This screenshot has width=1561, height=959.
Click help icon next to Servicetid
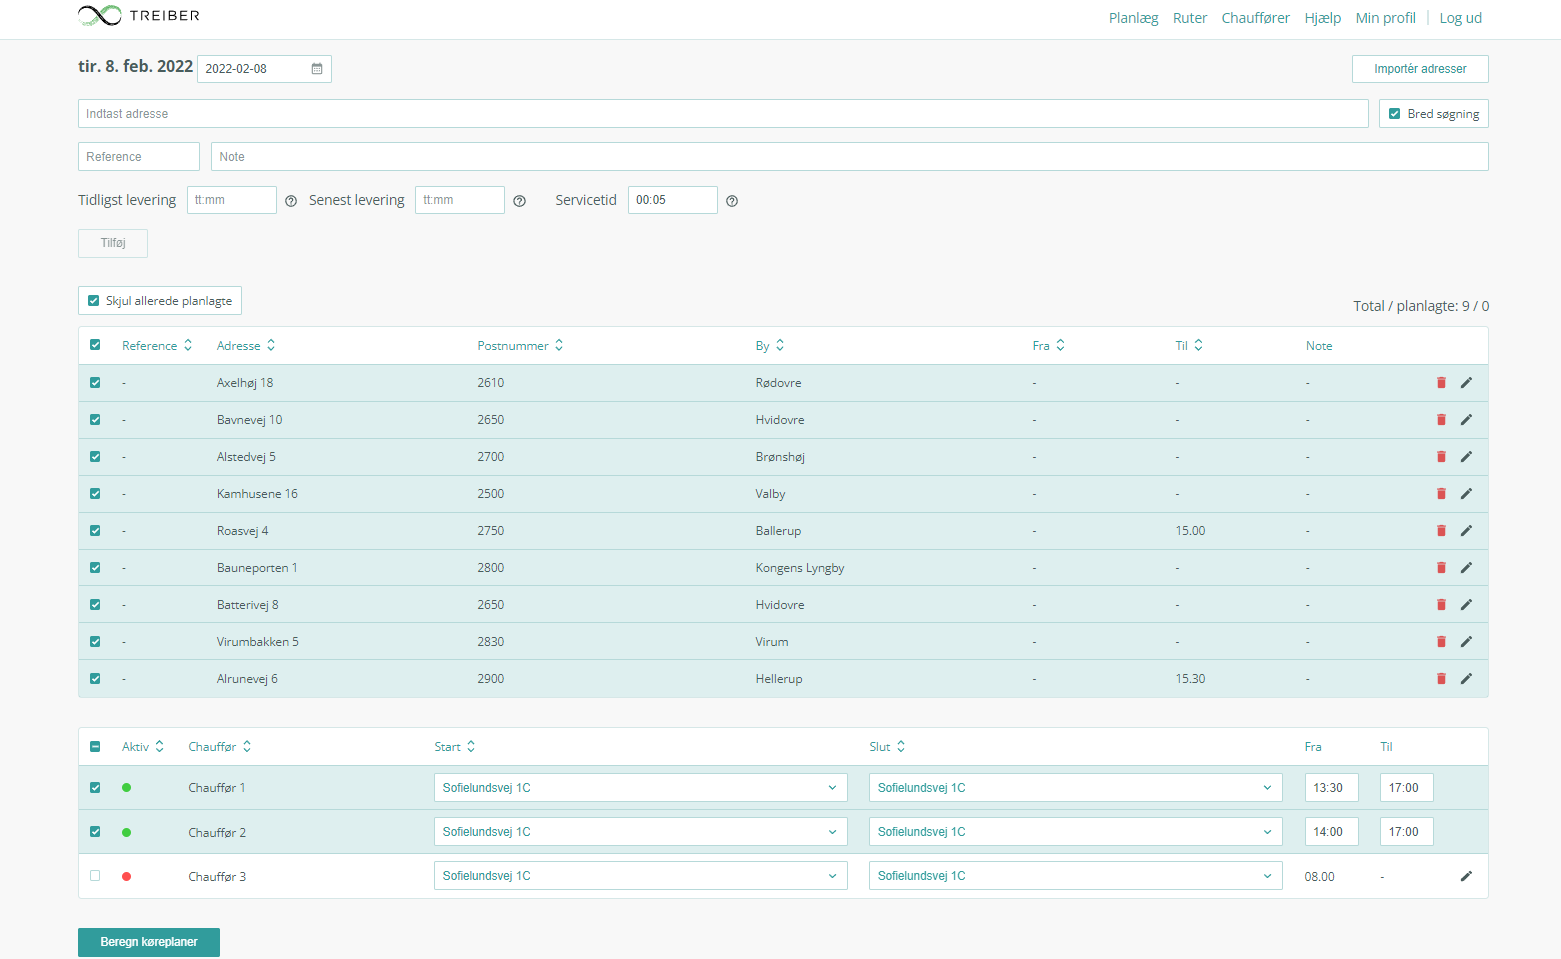pos(732,201)
